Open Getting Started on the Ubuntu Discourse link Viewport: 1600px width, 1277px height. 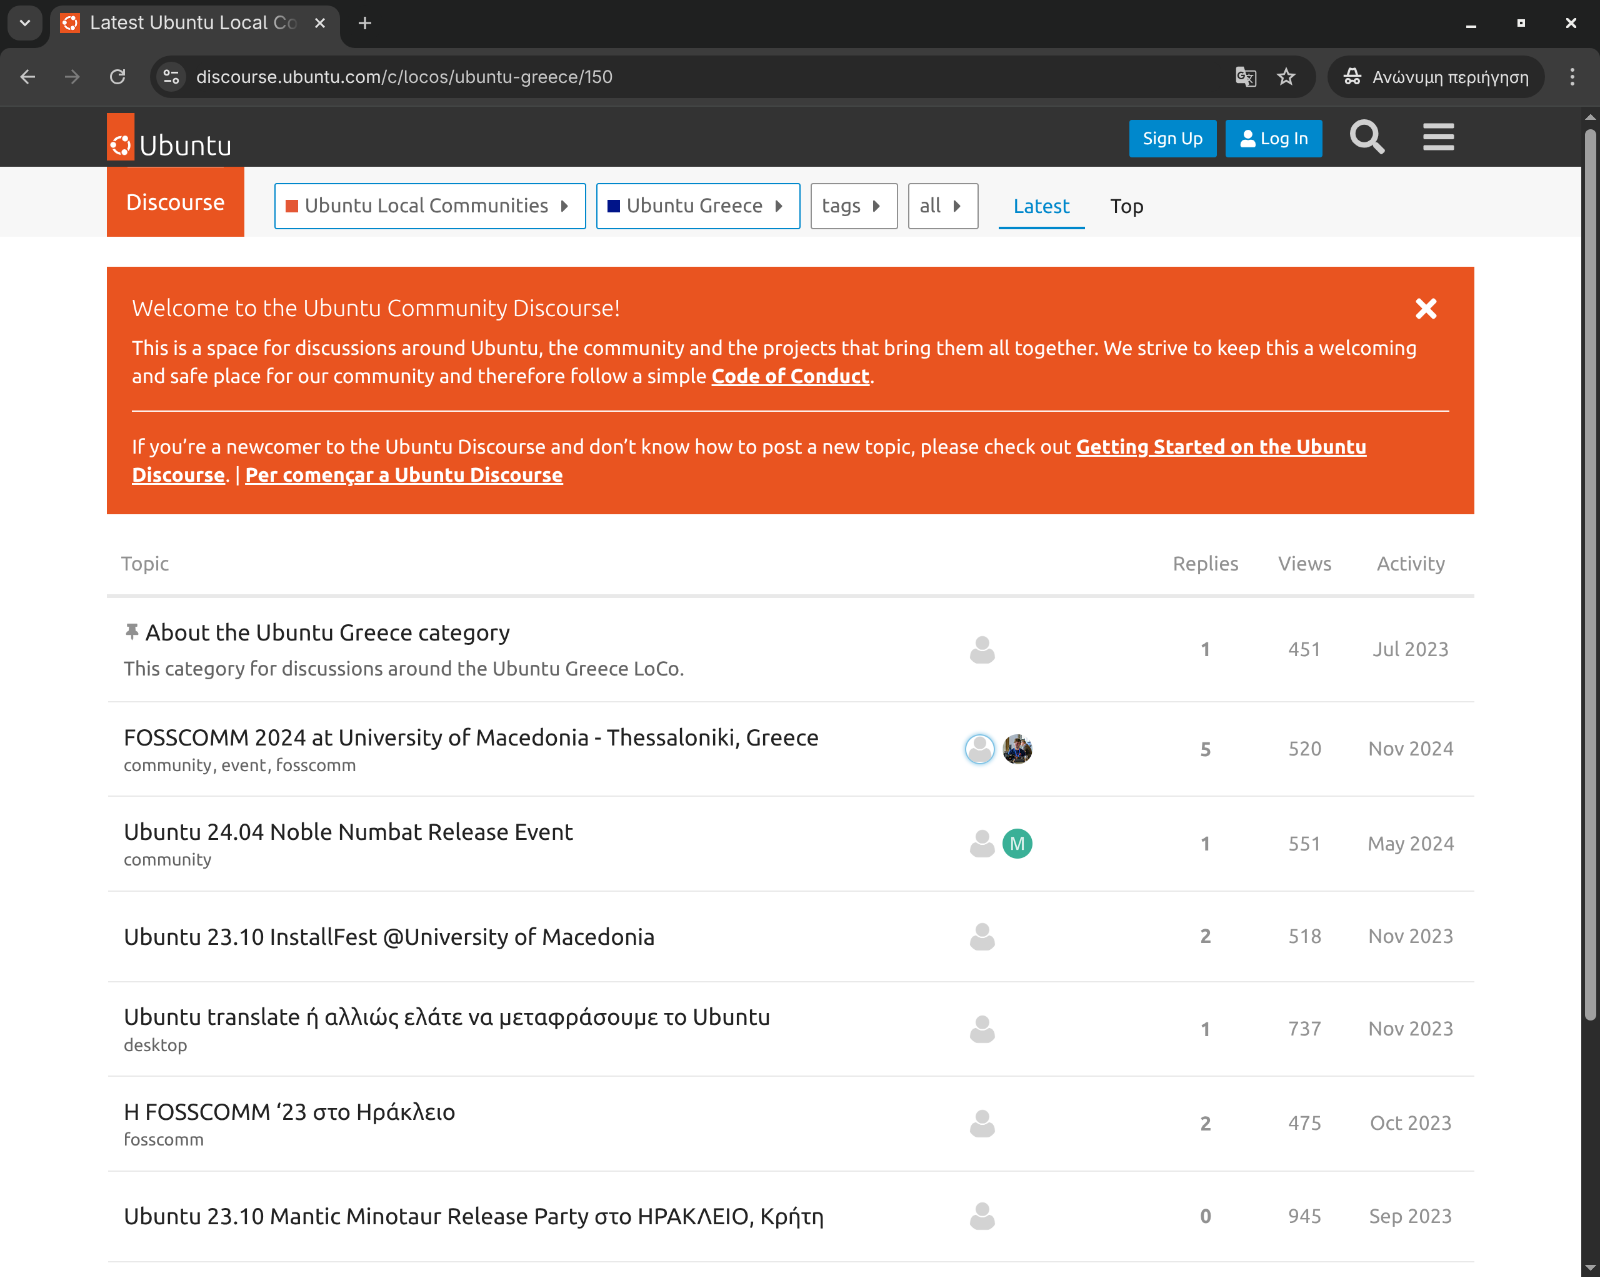point(1220,447)
